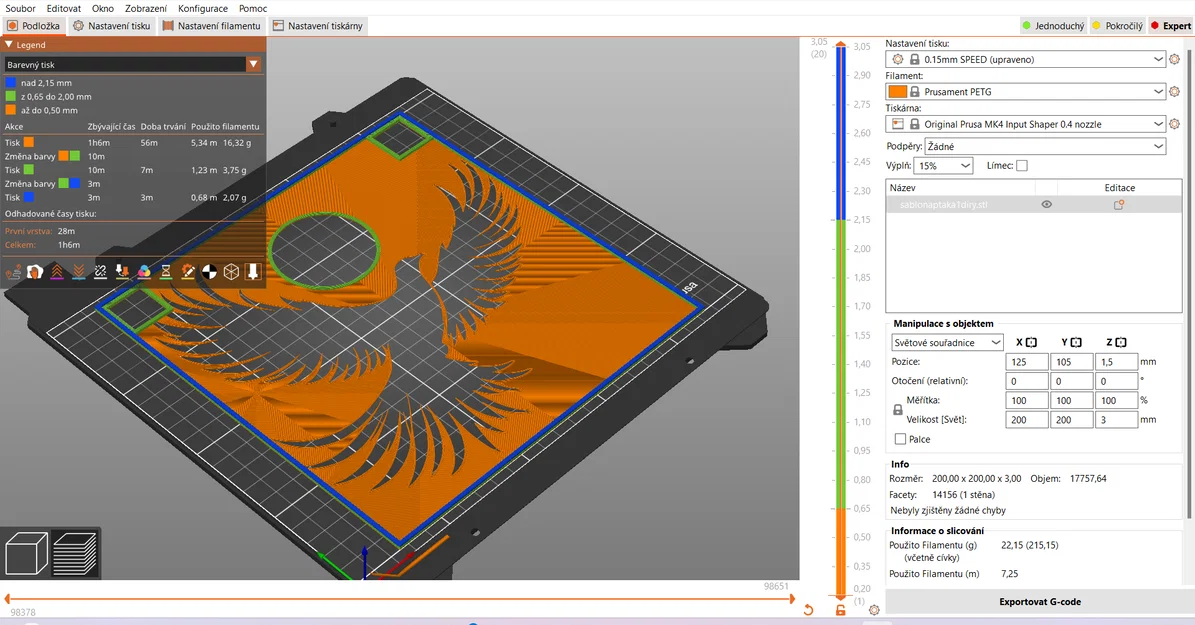
Task: Toggle deretractions icon with downward chevrons
Action: click(x=78, y=272)
